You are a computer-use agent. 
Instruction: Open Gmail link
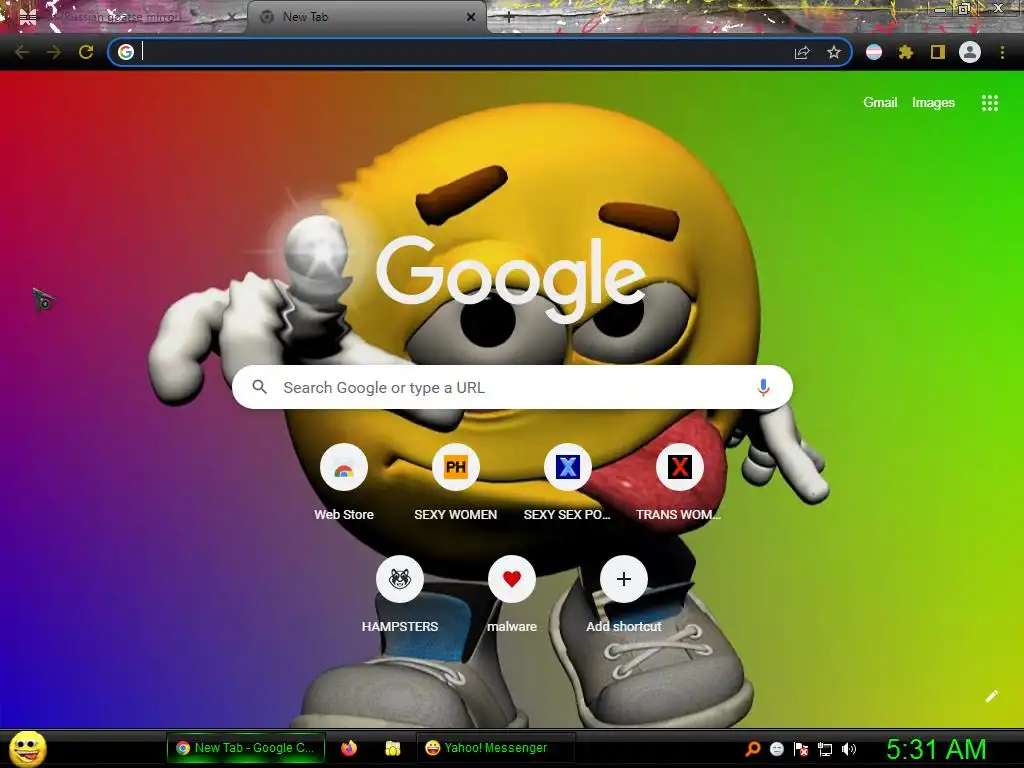880,103
